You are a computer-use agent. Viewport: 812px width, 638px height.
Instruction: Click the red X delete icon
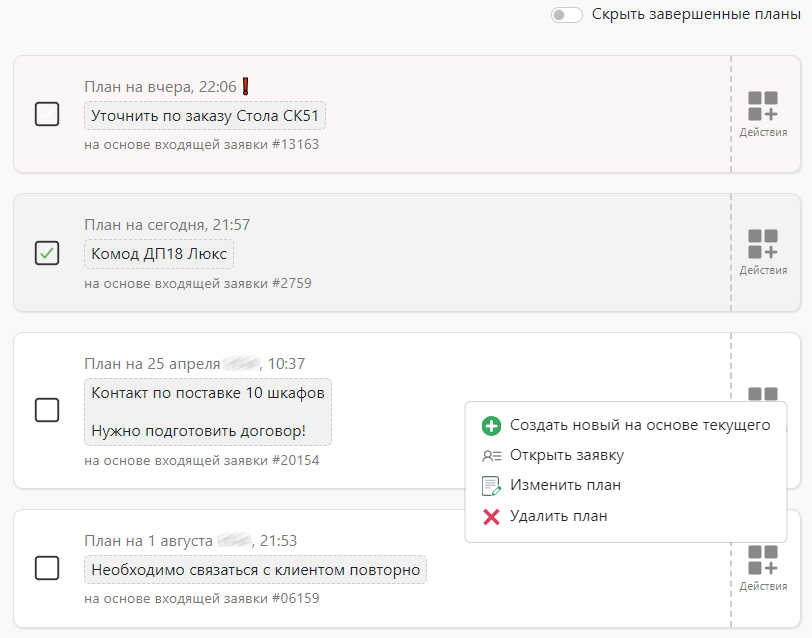pos(491,517)
